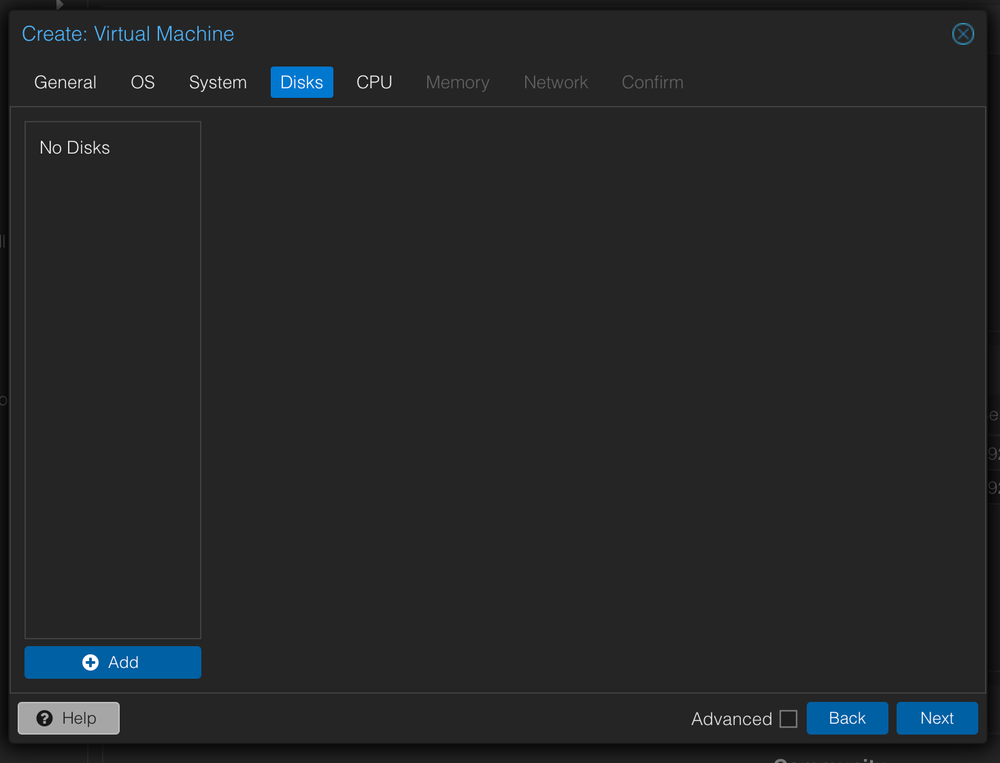Open the CPU tab
The image size is (1000, 763).
(x=374, y=82)
